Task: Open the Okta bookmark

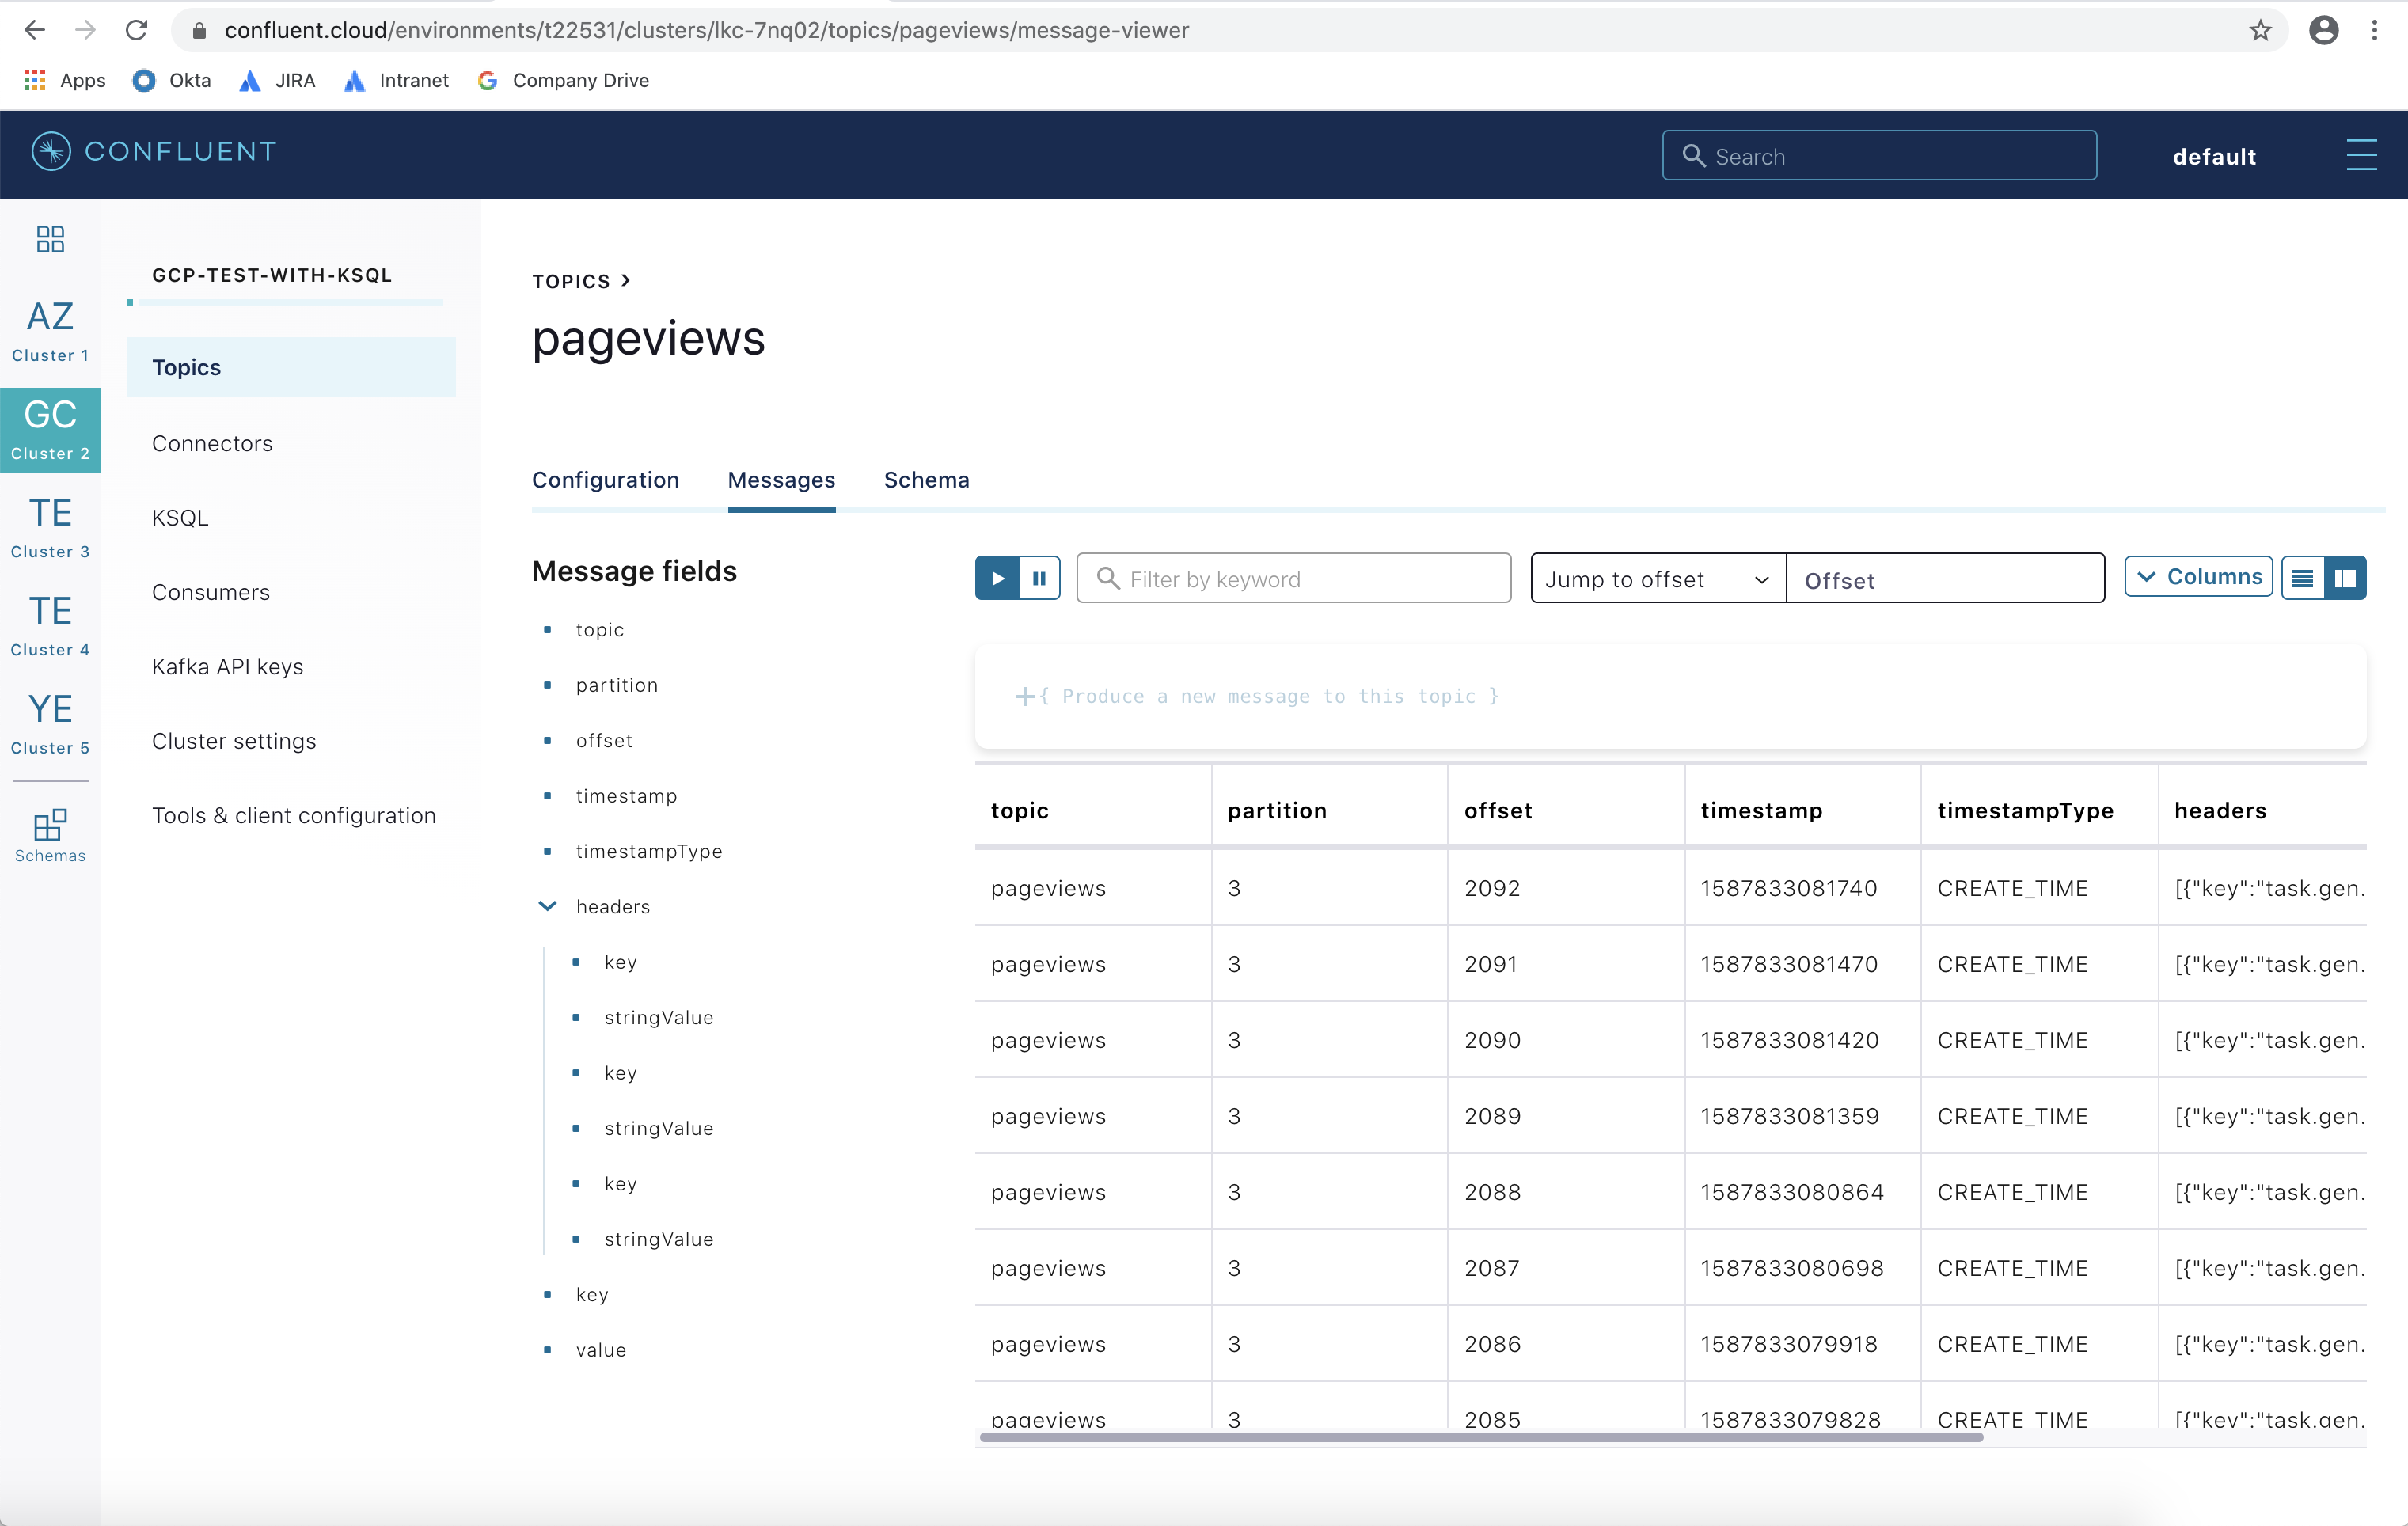Action: click(172, 81)
